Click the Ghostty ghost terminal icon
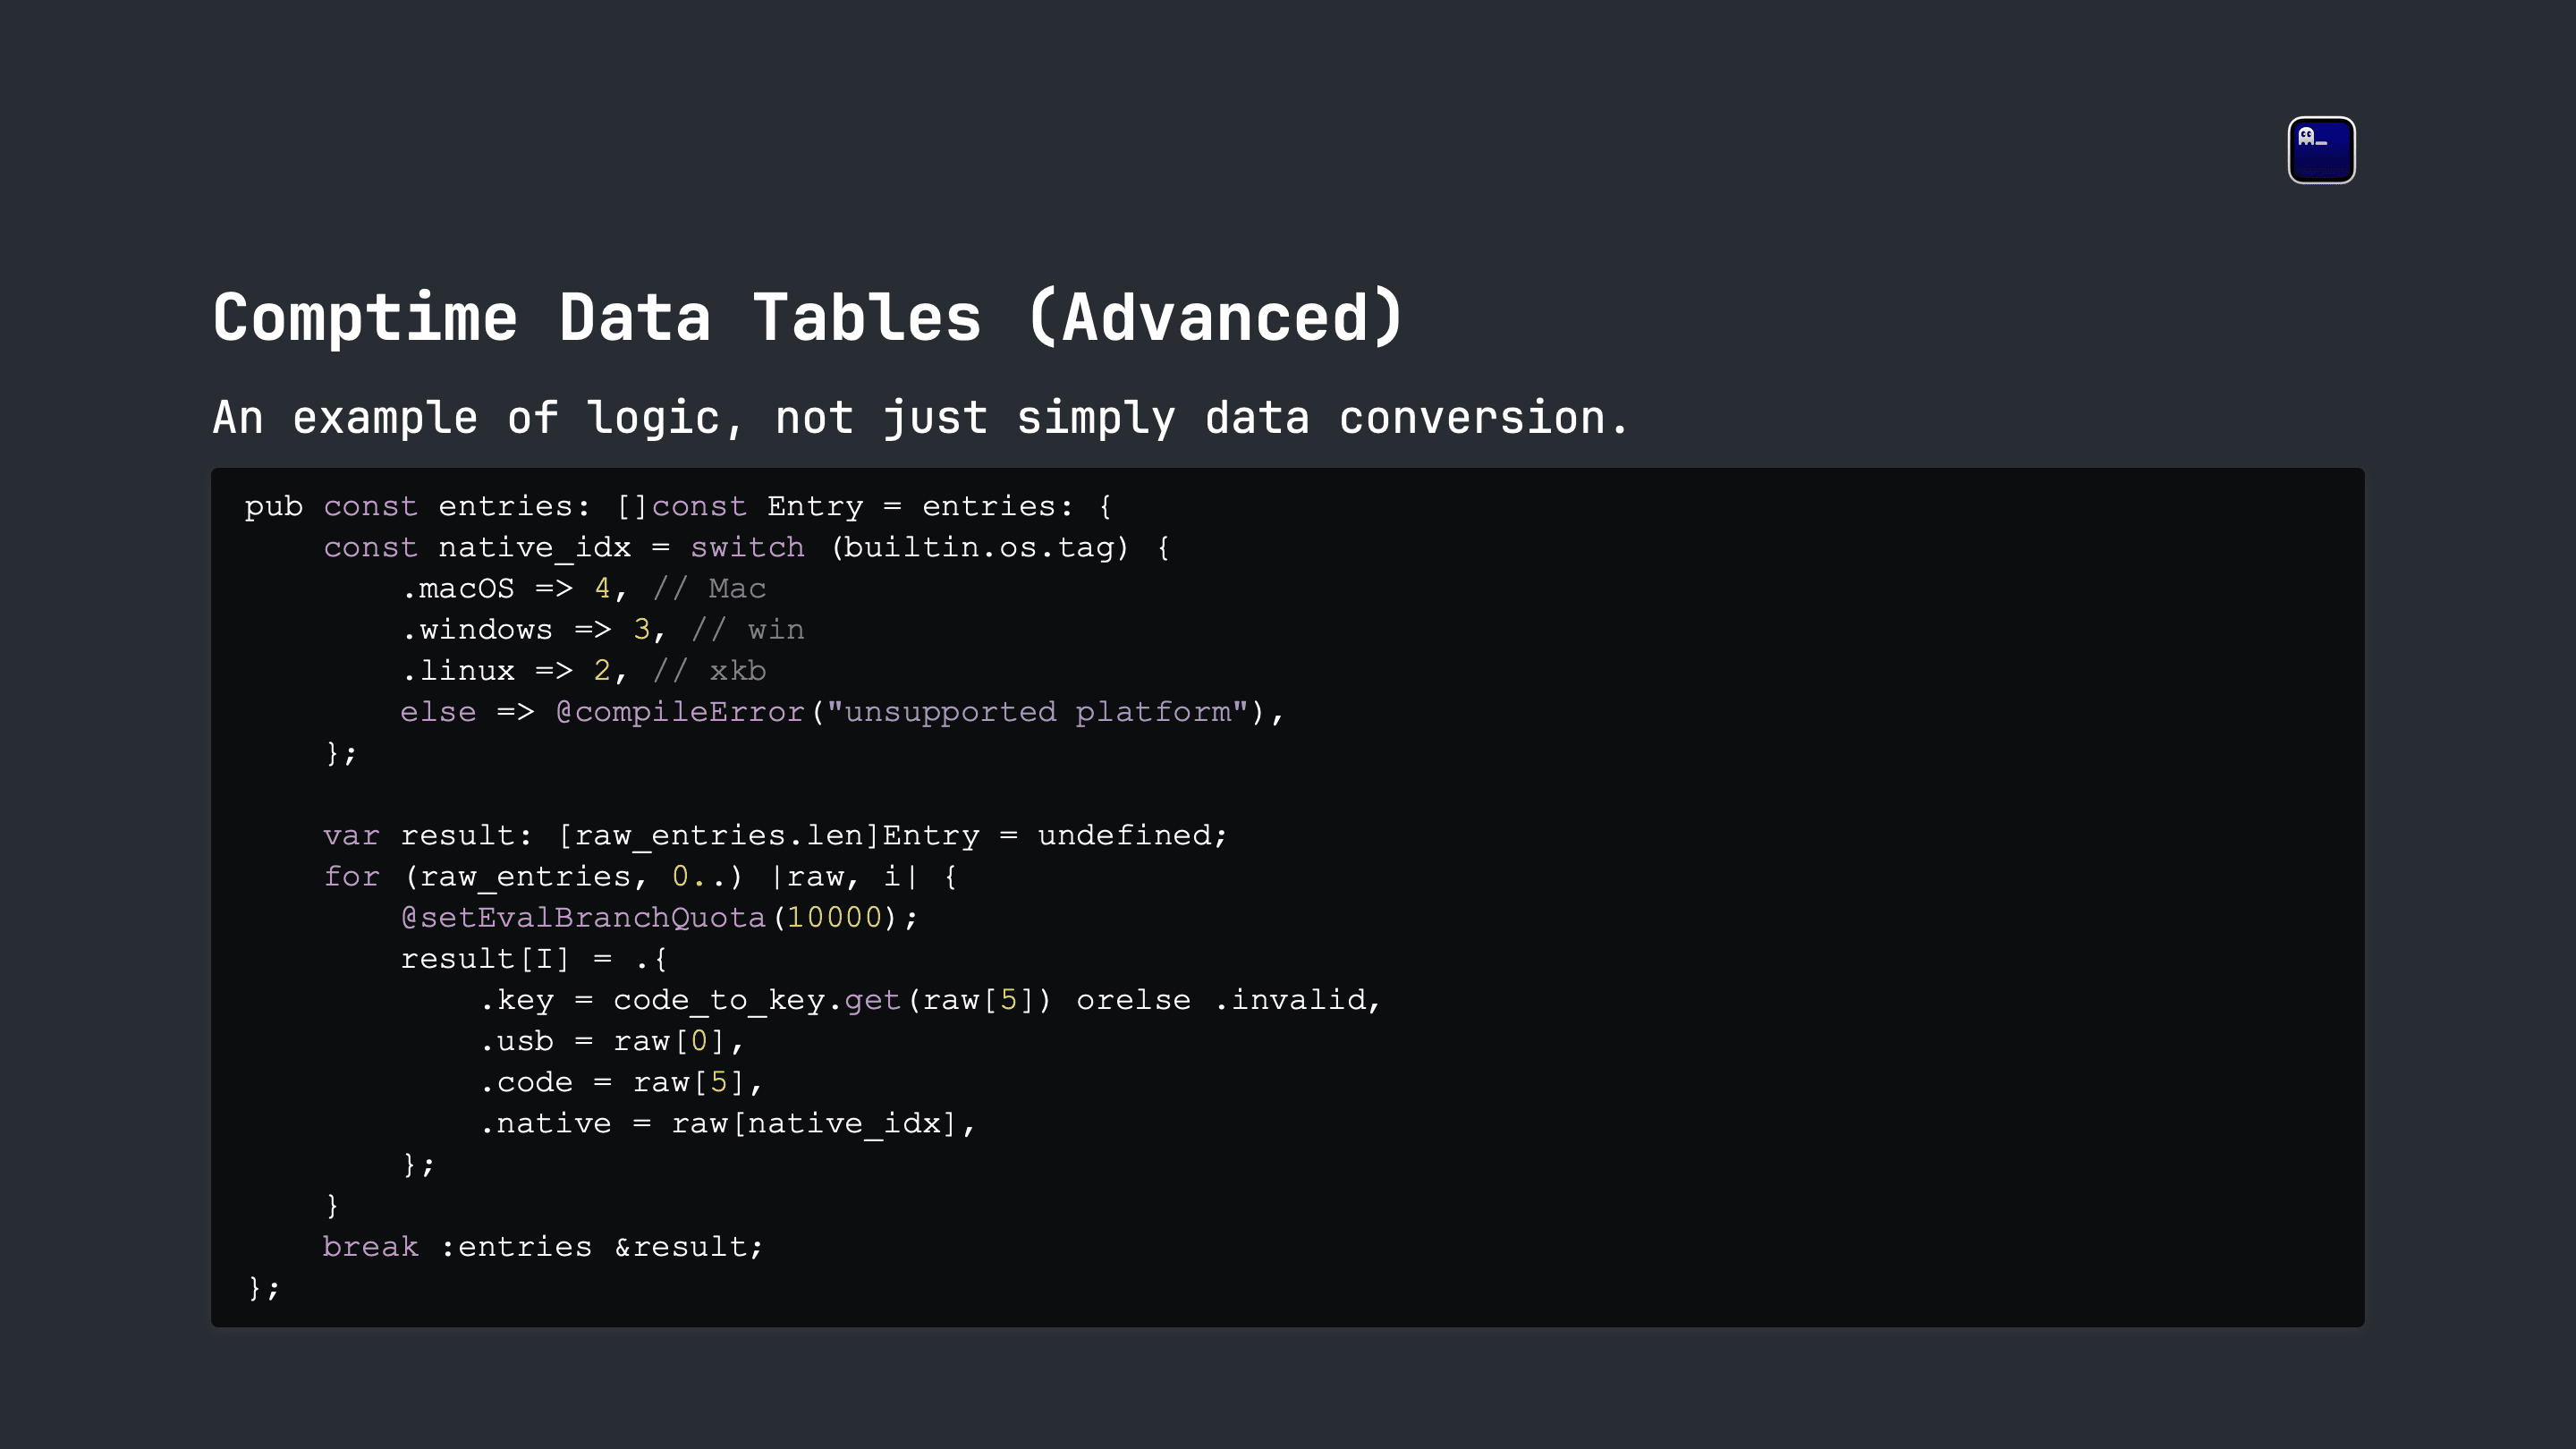The width and height of the screenshot is (2576, 1449). pyautogui.click(x=2321, y=150)
